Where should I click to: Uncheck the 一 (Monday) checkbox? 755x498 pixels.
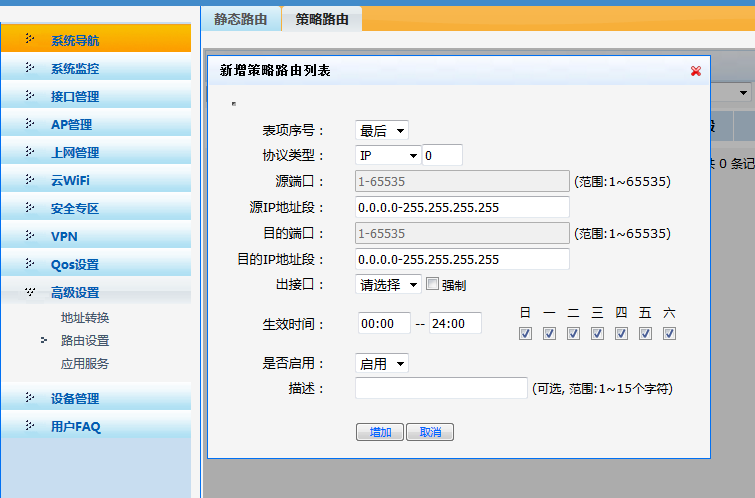click(549, 333)
